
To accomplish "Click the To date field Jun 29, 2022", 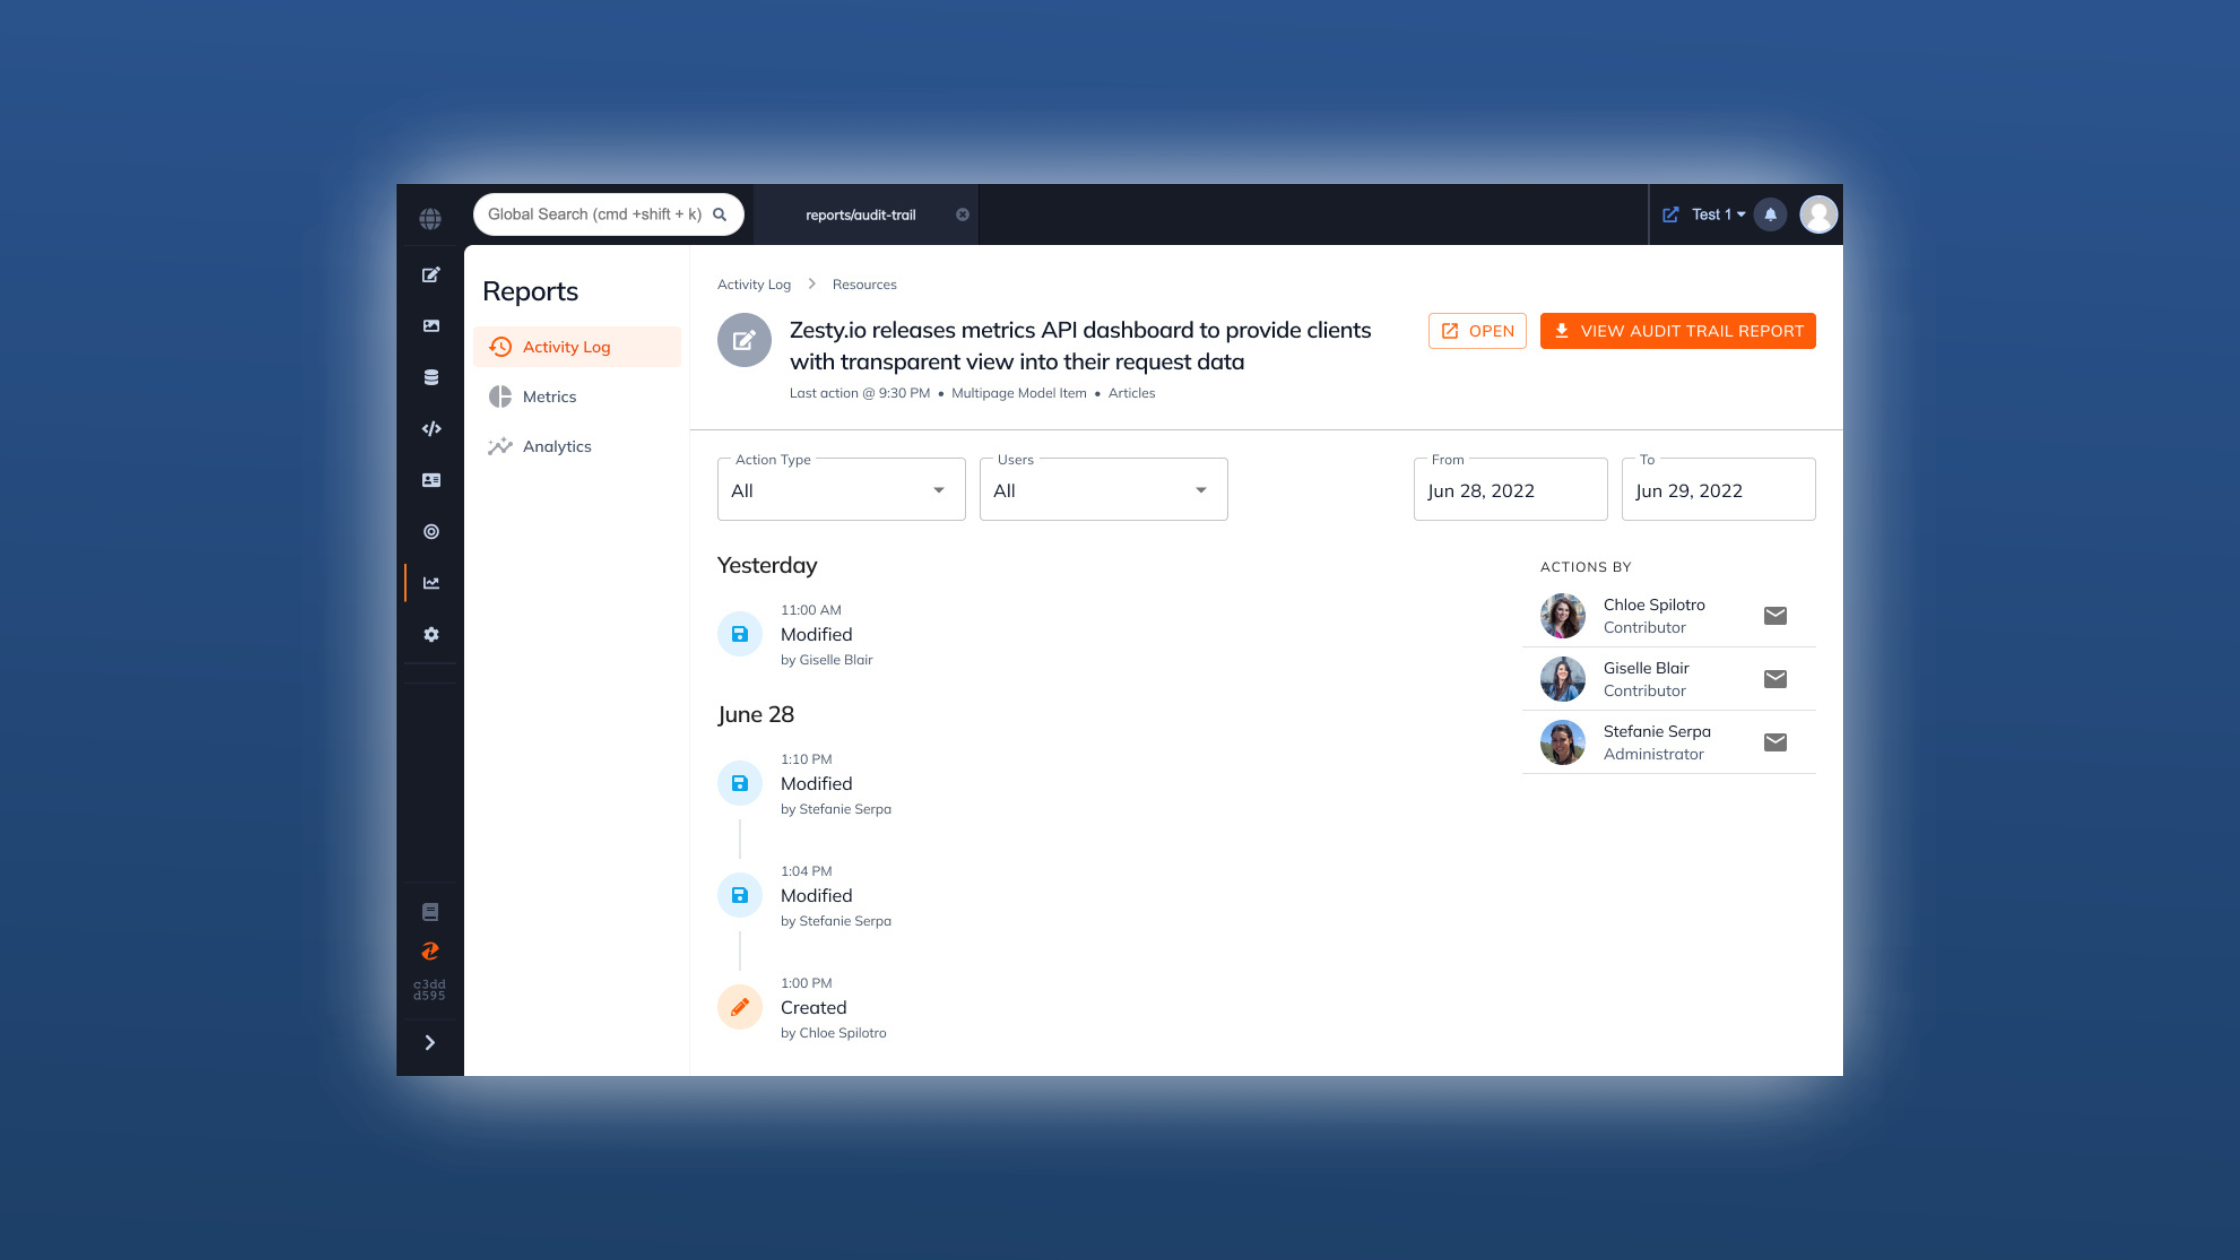I will coord(1718,490).
